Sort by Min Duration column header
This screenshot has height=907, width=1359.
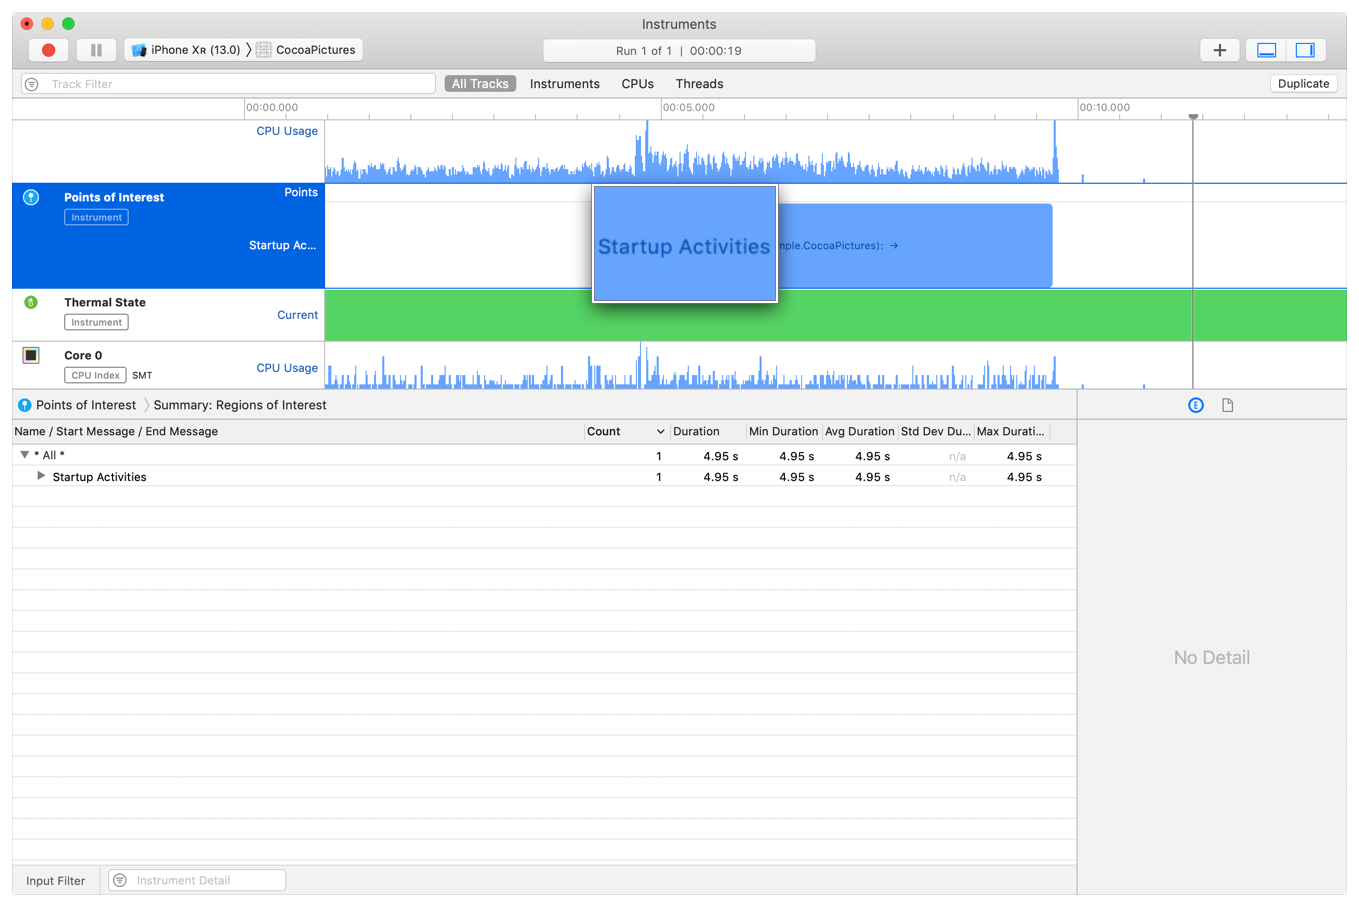point(784,431)
